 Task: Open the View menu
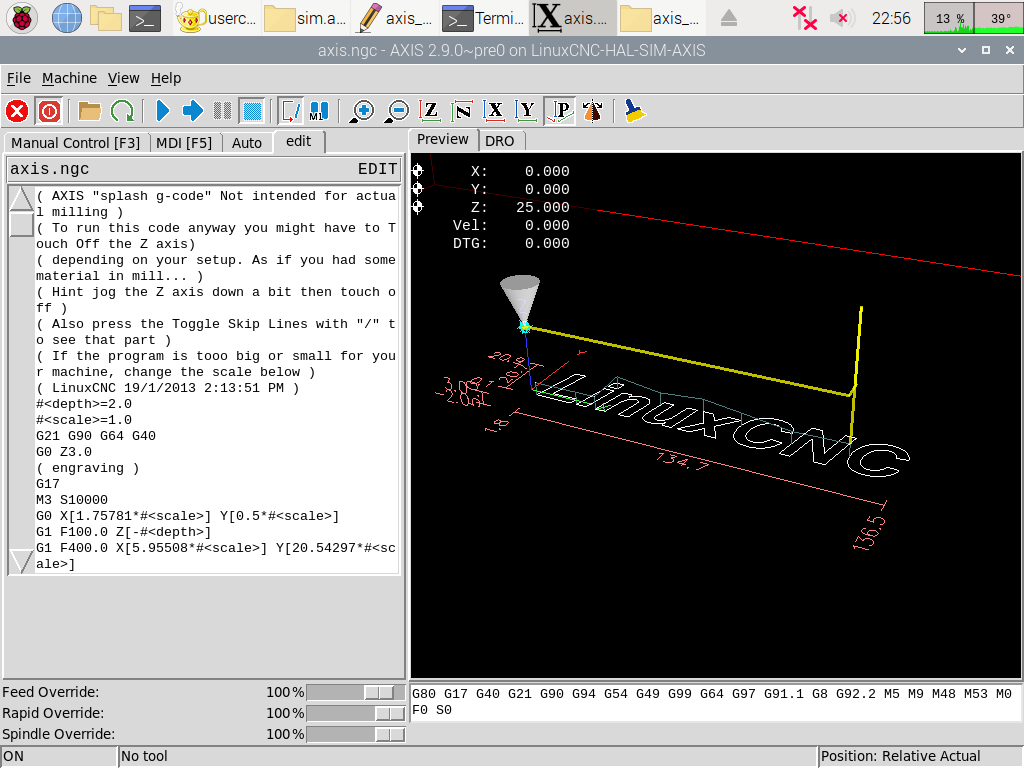click(x=123, y=78)
